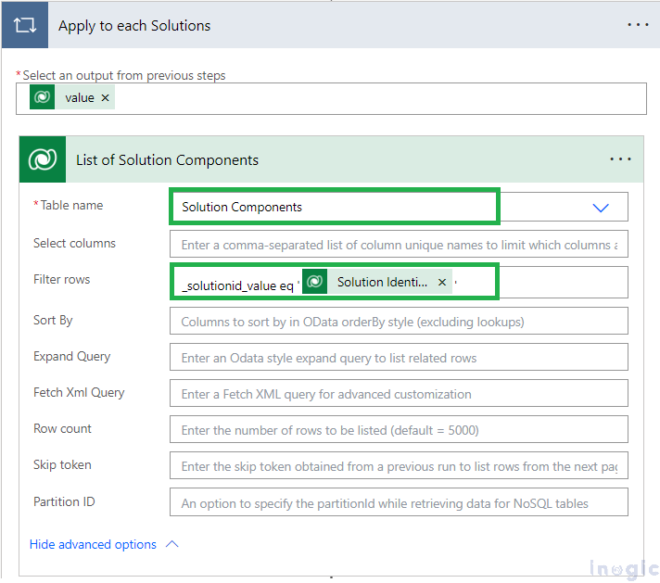This screenshot has width=660, height=583.
Task: Click the Row count input field
Action: [x=399, y=429]
